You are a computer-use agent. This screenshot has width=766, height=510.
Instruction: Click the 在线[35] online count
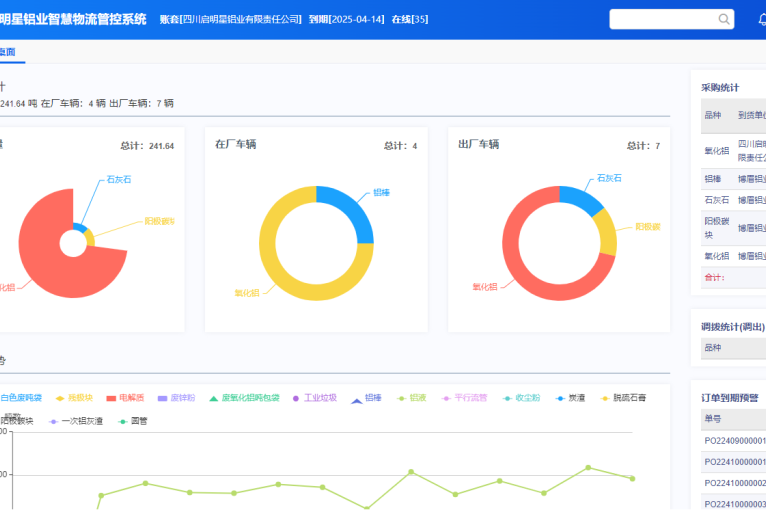click(x=410, y=20)
